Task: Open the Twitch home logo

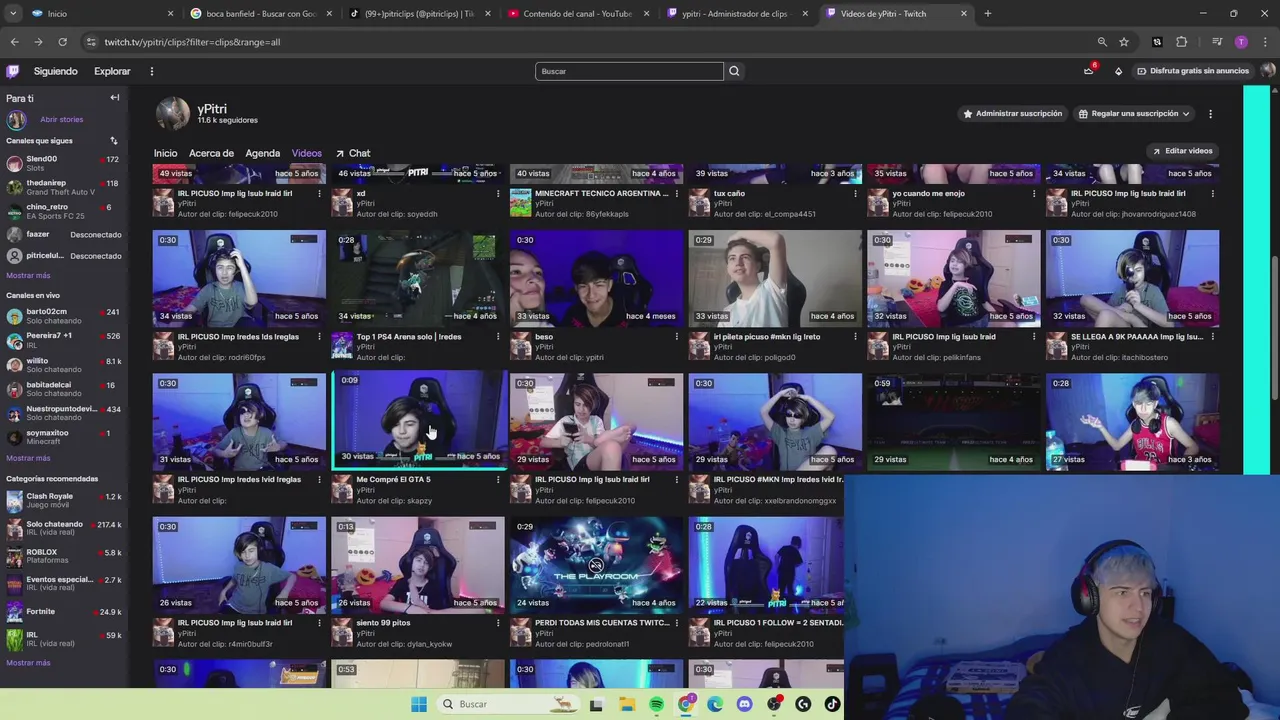Action: pyautogui.click(x=12, y=71)
